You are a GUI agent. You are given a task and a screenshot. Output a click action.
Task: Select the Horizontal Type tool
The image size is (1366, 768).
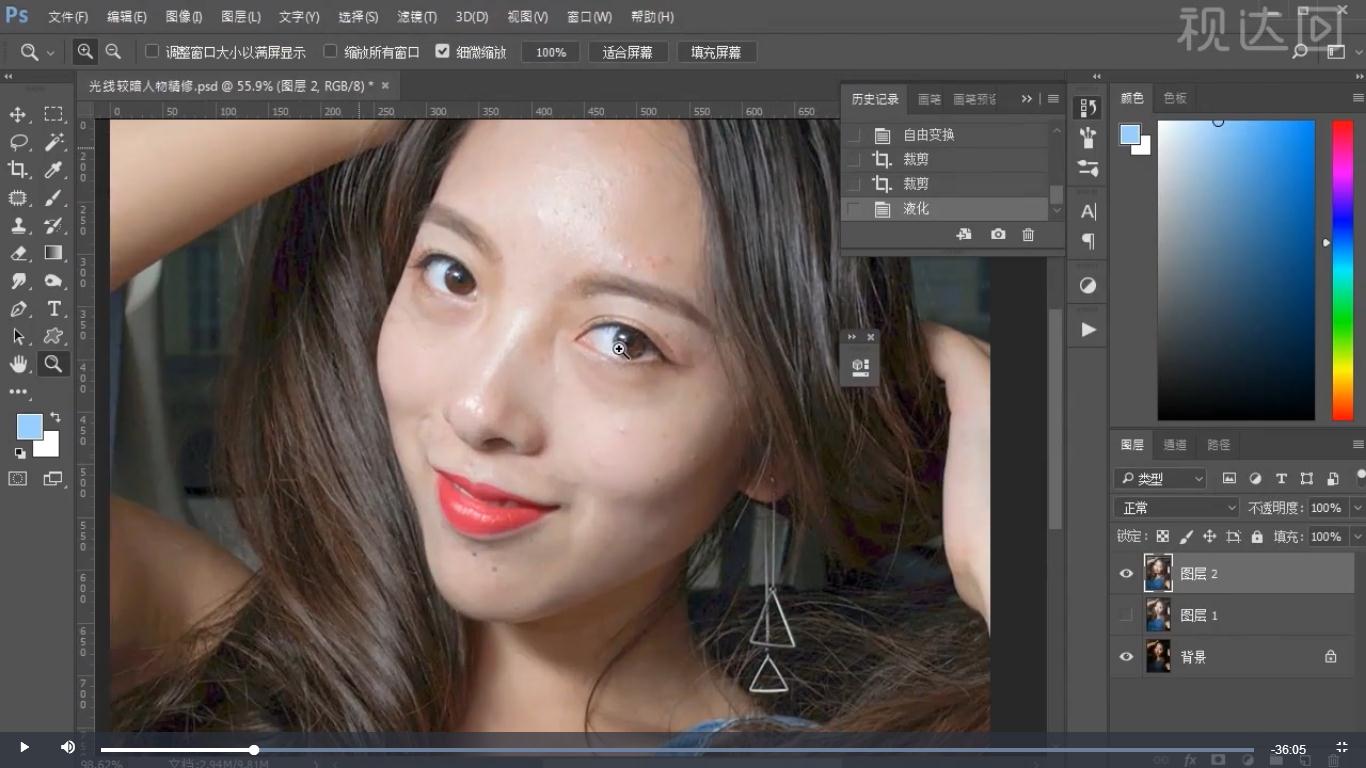point(54,309)
